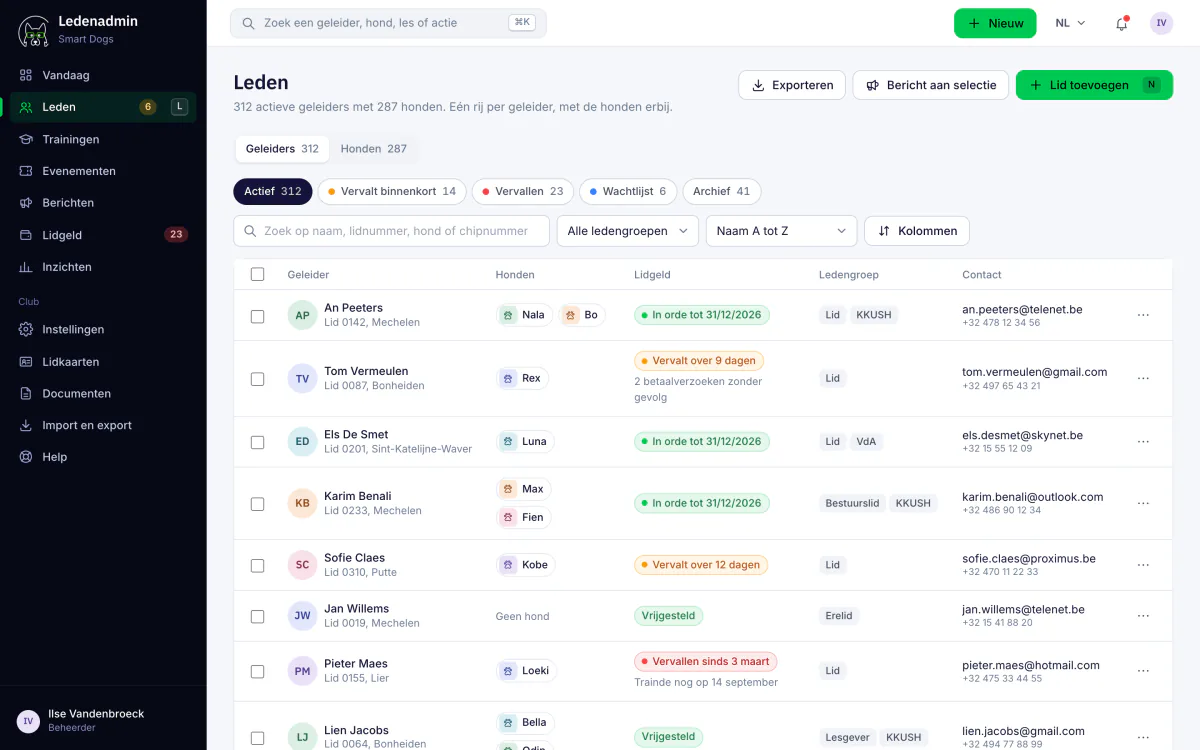Open the Kolommen column chooser

(917, 231)
